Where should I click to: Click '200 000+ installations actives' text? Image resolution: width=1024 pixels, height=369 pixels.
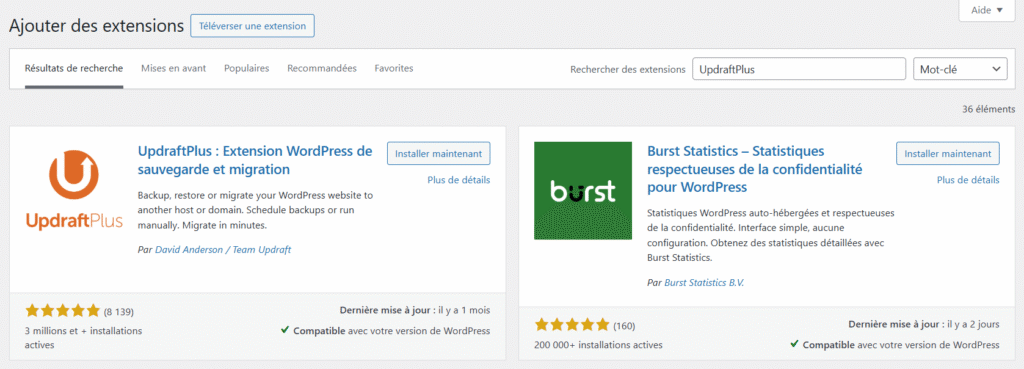coord(598,344)
